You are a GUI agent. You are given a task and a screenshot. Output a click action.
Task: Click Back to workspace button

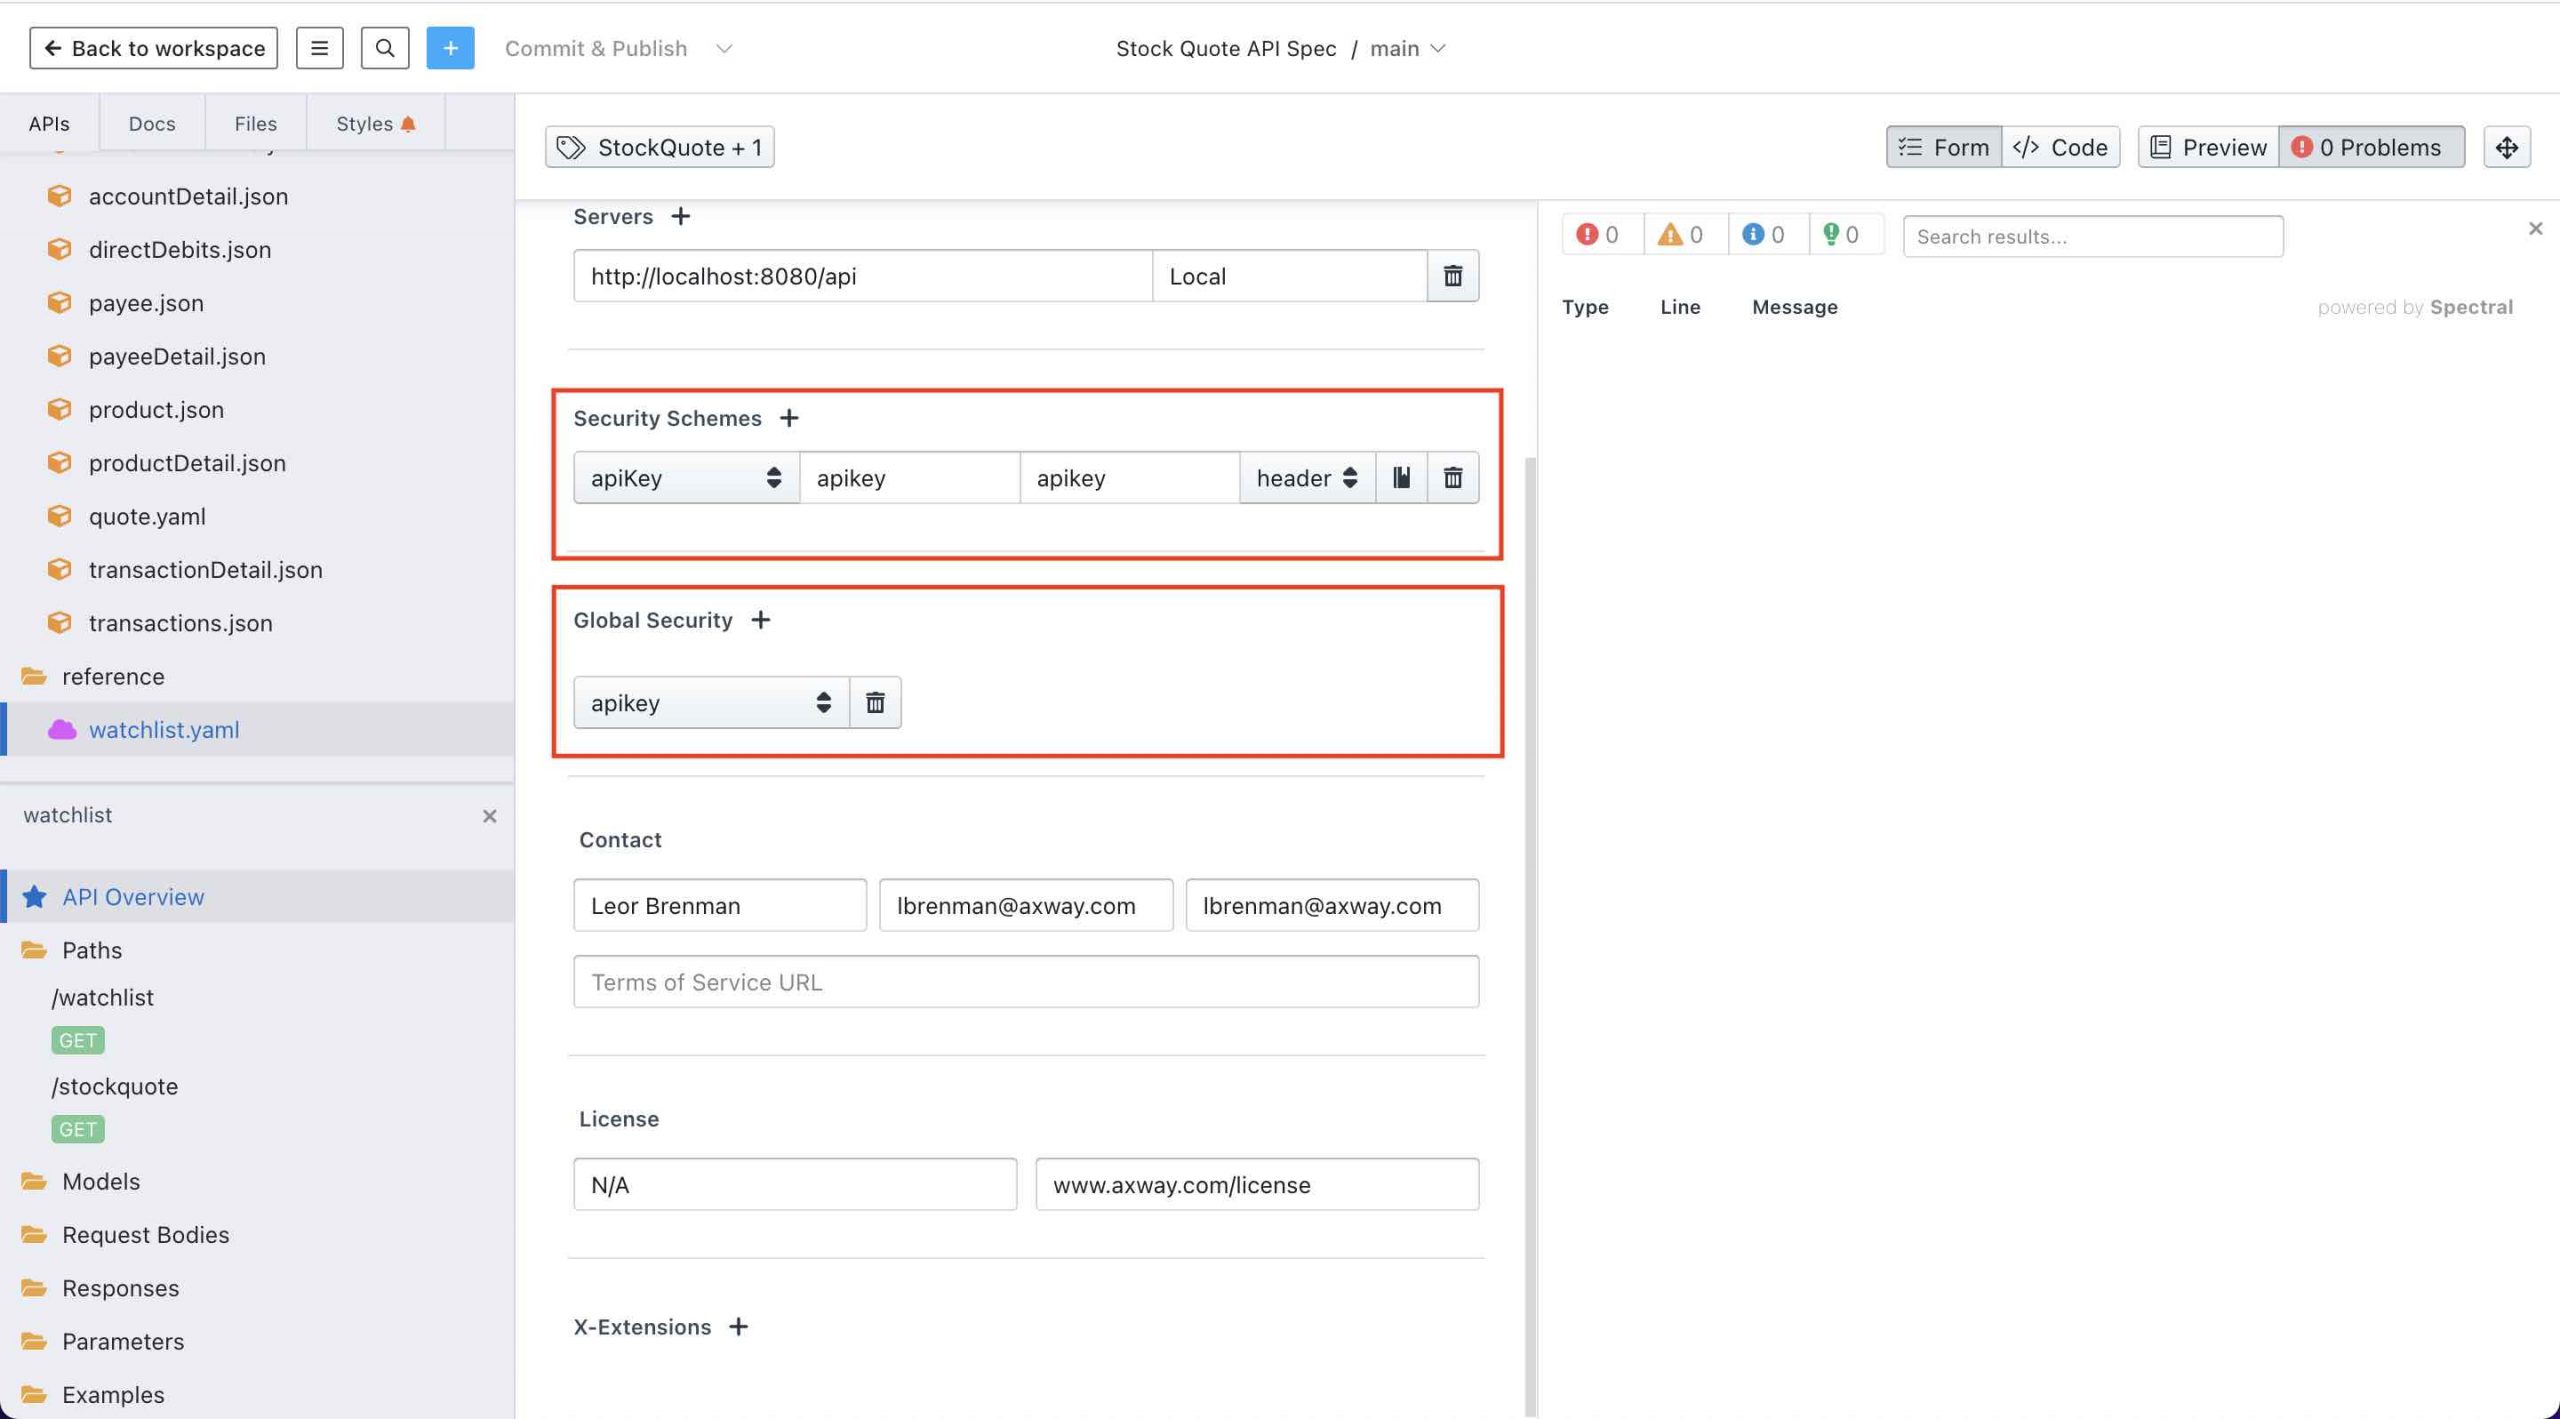pyautogui.click(x=153, y=48)
